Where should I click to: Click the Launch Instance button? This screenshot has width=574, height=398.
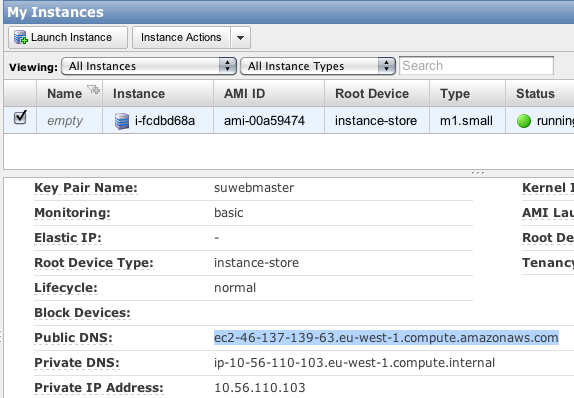click(x=68, y=37)
